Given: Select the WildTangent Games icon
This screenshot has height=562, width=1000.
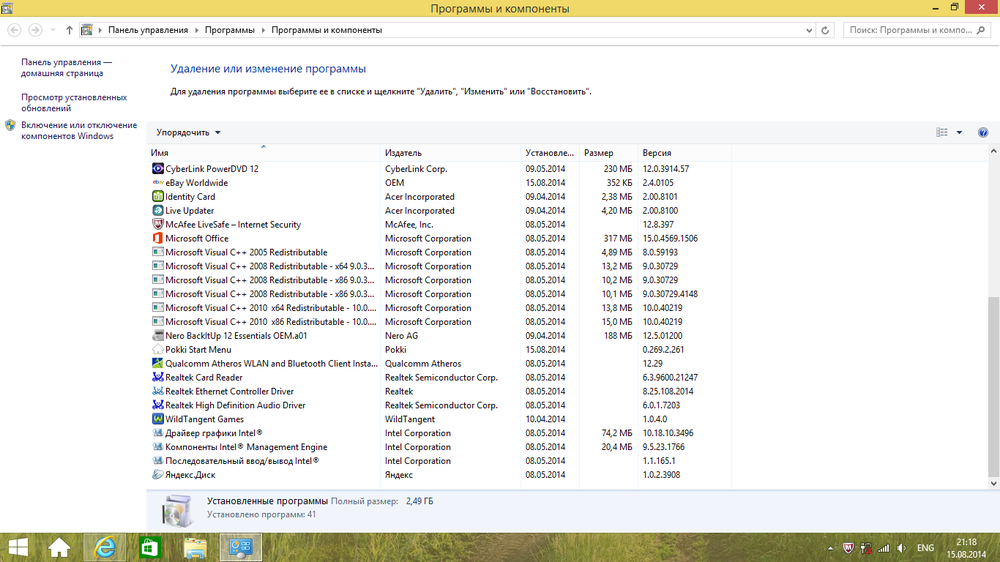Looking at the screenshot, I should click(x=158, y=419).
